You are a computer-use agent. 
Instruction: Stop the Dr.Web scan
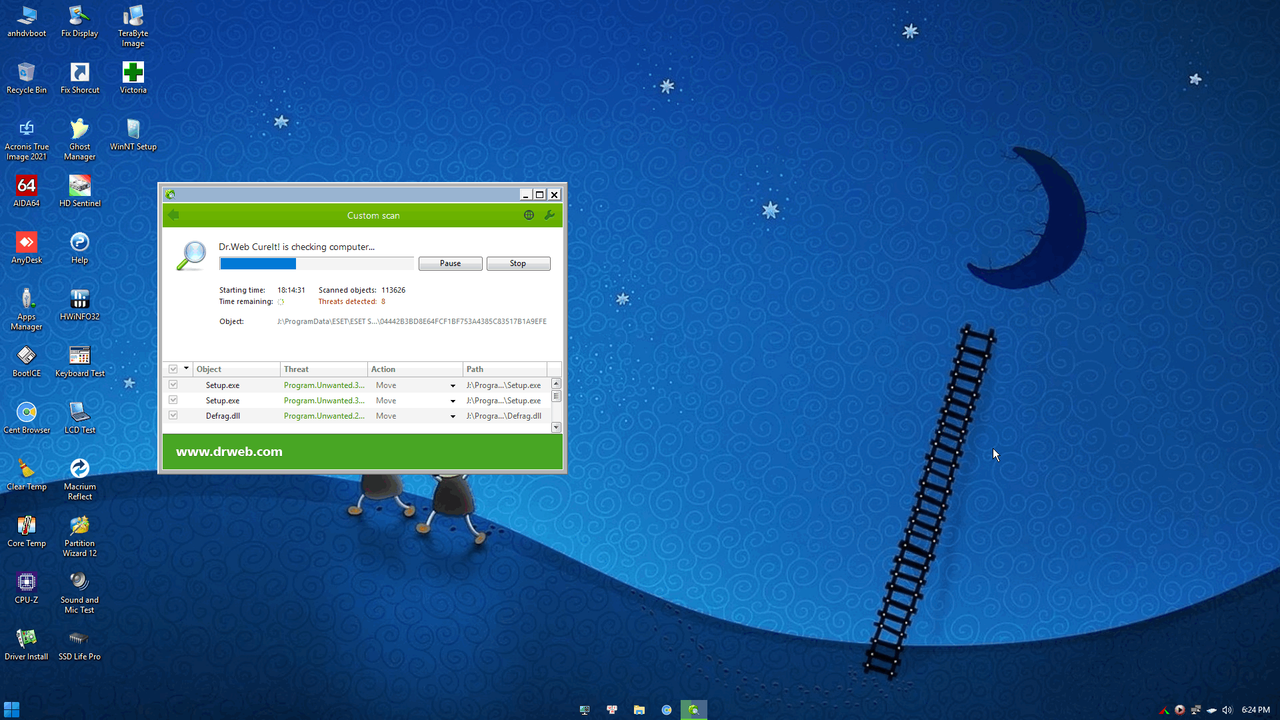[518, 264]
